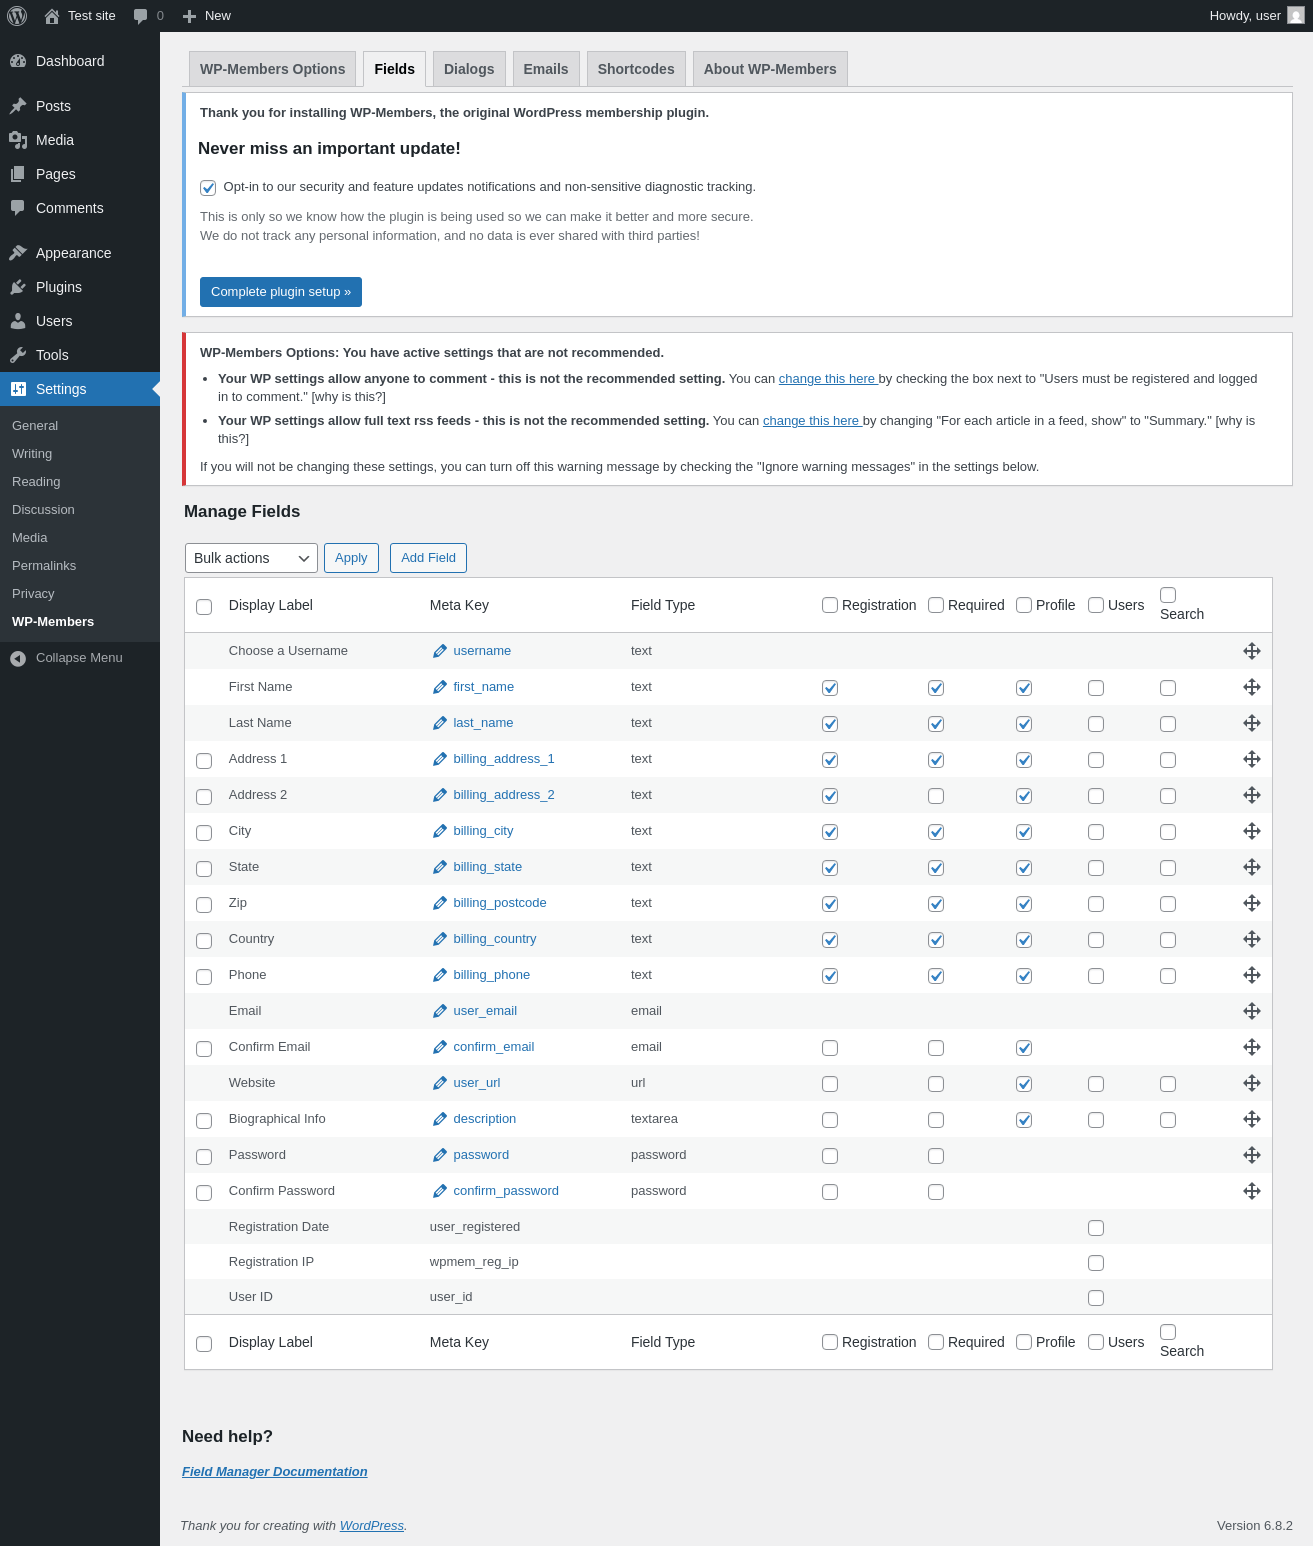Click the edit pencil beside user_email

(440, 1011)
